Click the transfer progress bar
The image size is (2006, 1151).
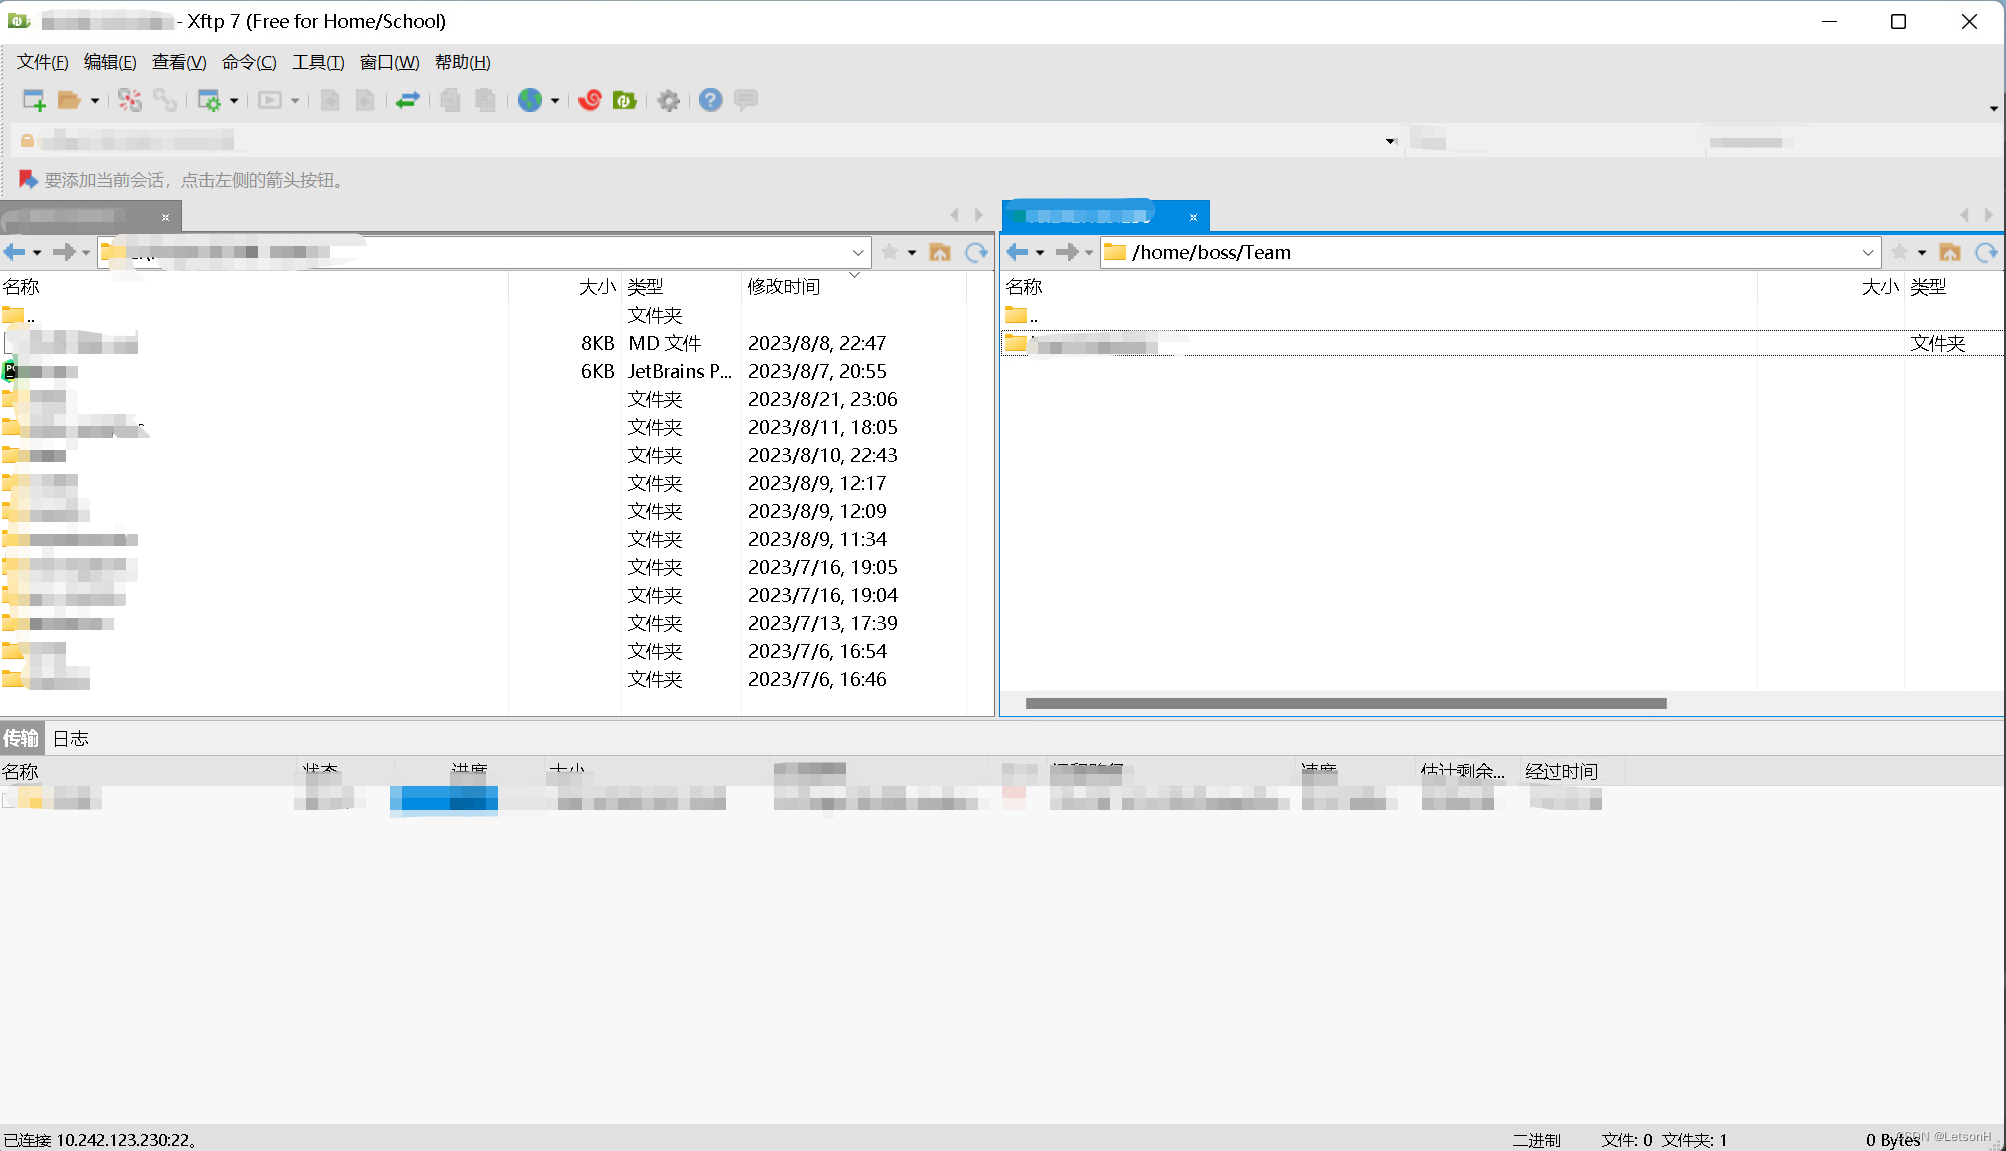pos(443,799)
